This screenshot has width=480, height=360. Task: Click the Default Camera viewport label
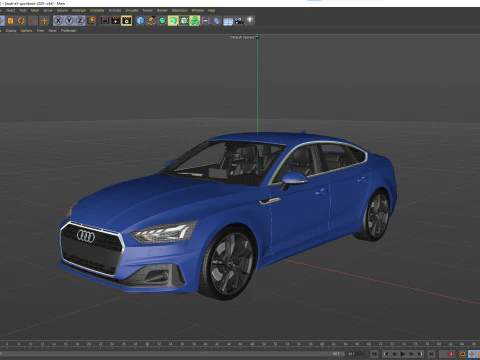pyautogui.click(x=242, y=37)
